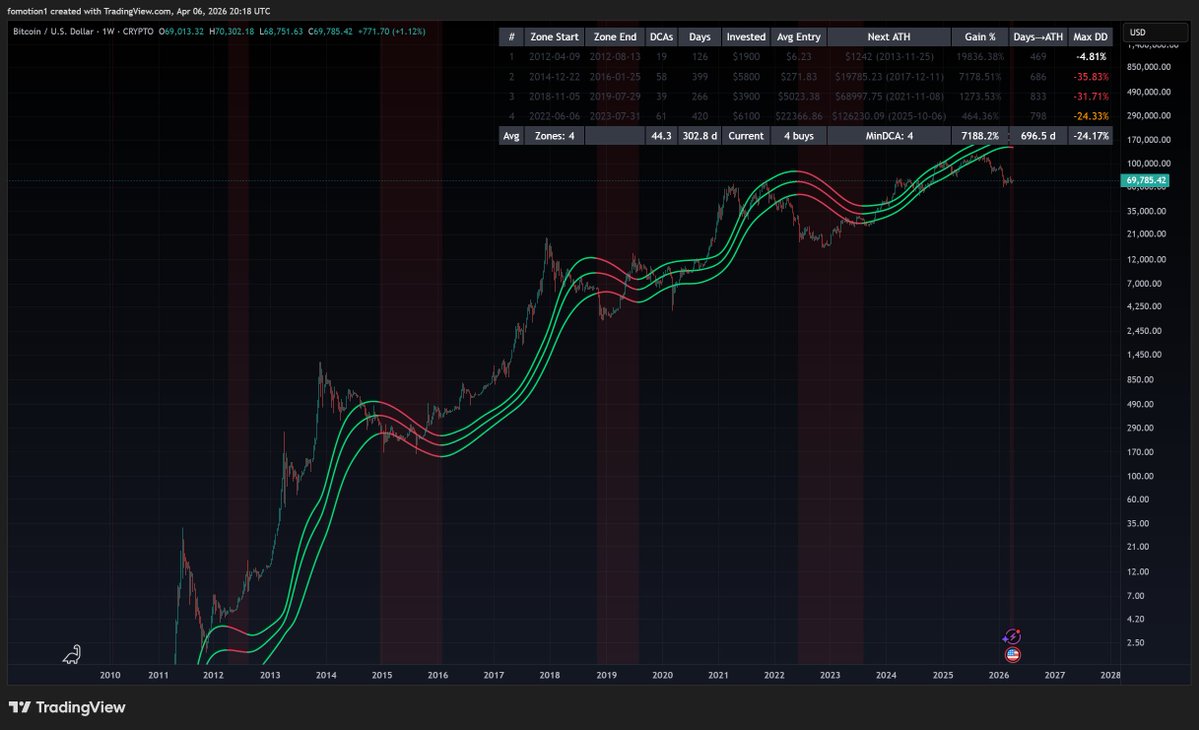
Task: Click the TradingView logo at the bottom
Action: [x=67, y=707]
